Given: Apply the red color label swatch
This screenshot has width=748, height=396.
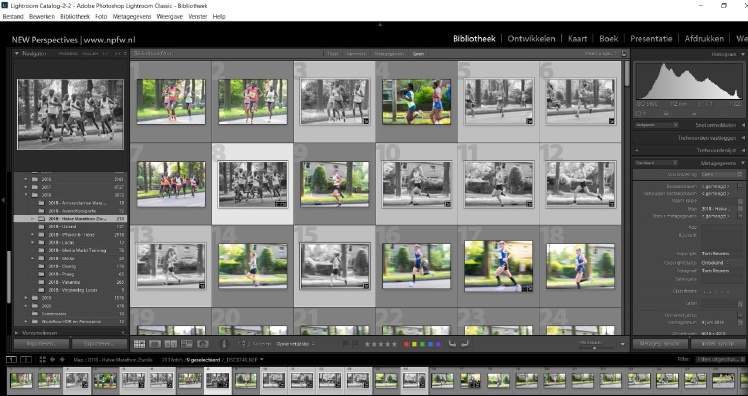Looking at the screenshot, I should (x=406, y=344).
